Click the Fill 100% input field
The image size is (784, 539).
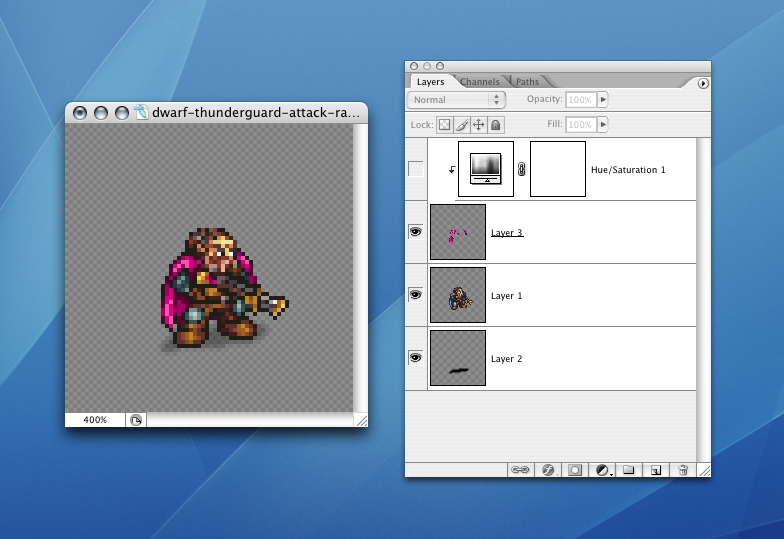point(580,124)
